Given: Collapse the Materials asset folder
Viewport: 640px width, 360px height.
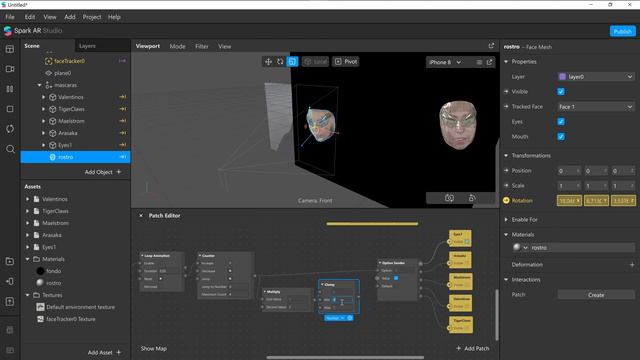Looking at the screenshot, I should pos(28,259).
